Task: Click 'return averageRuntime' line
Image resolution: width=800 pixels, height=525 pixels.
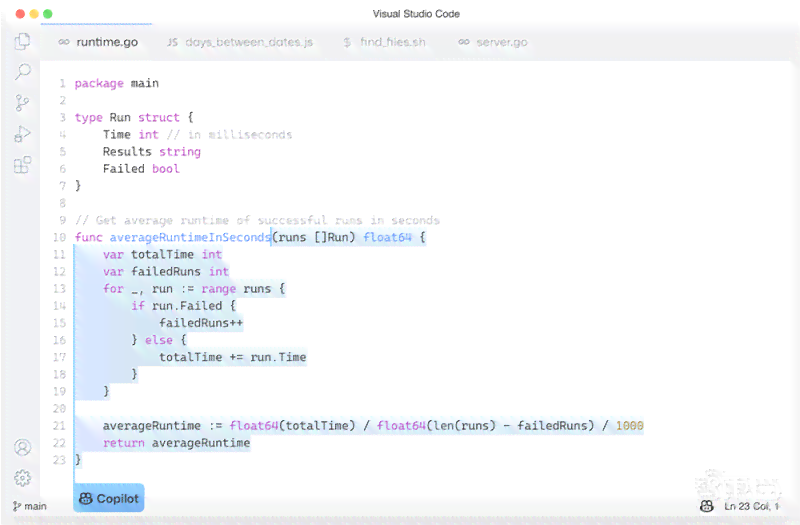Action: click(176, 443)
